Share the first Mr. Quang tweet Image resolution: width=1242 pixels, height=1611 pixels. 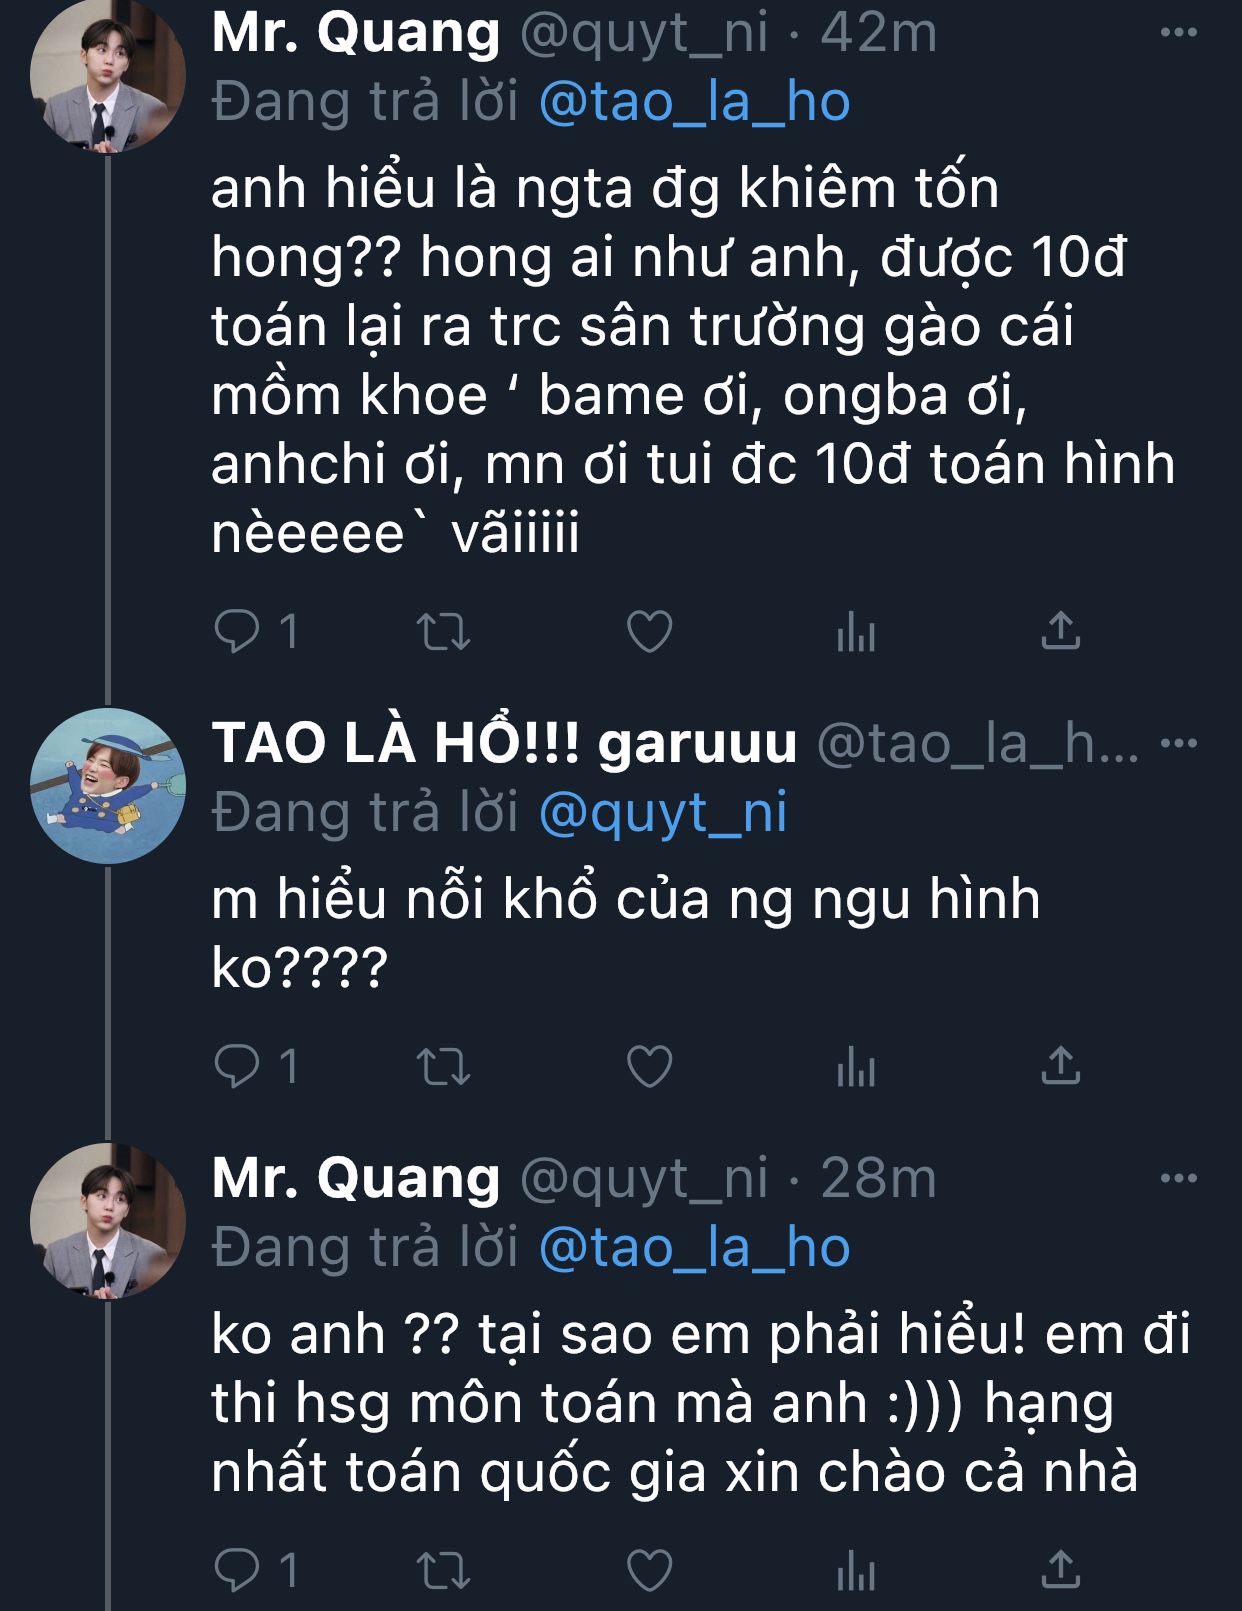click(x=1060, y=631)
